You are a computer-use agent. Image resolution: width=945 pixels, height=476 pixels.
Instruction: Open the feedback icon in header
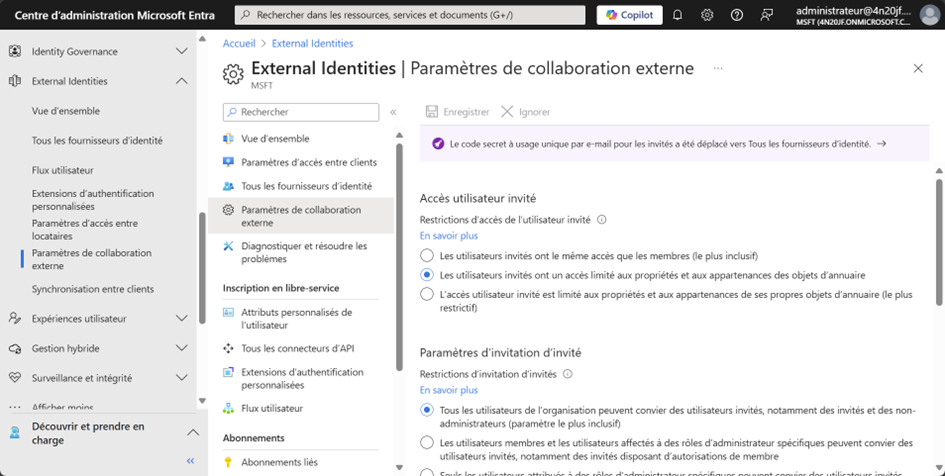tap(767, 15)
